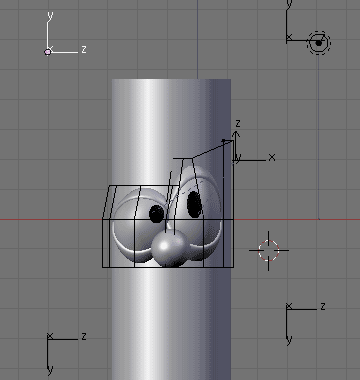Select the lower part of the cylinder below the face
The image size is (360, 380).
tap(171, 323)
